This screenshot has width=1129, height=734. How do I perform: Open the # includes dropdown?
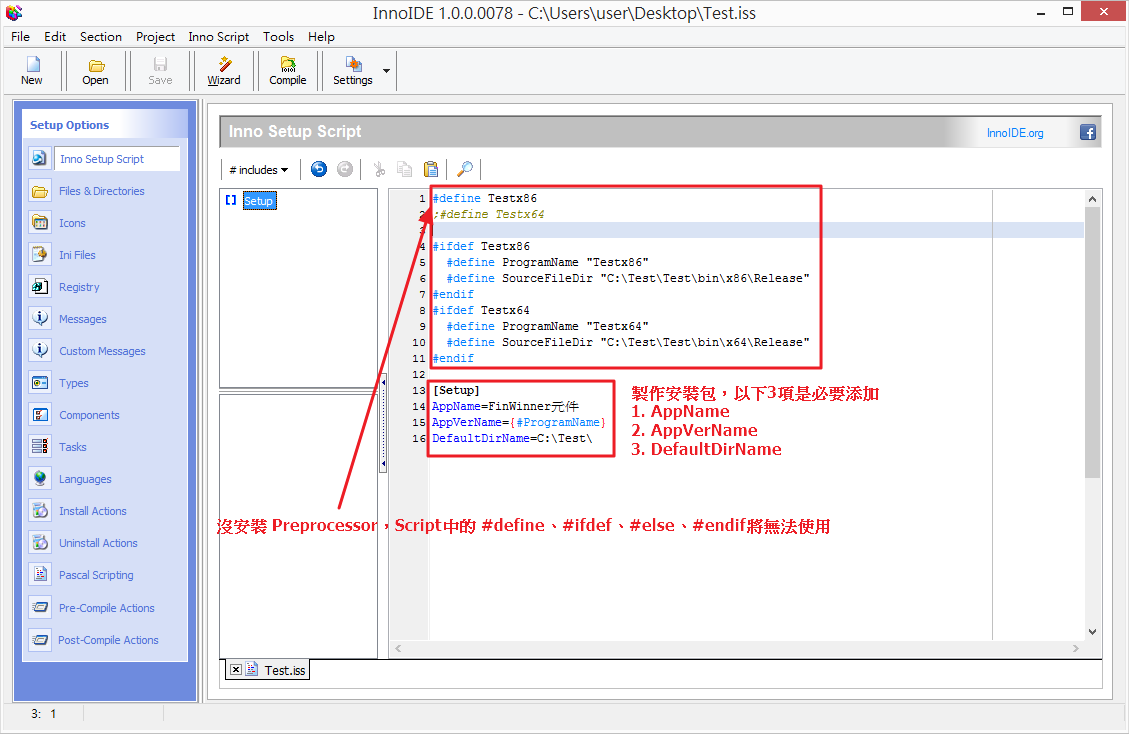[258, 169]
